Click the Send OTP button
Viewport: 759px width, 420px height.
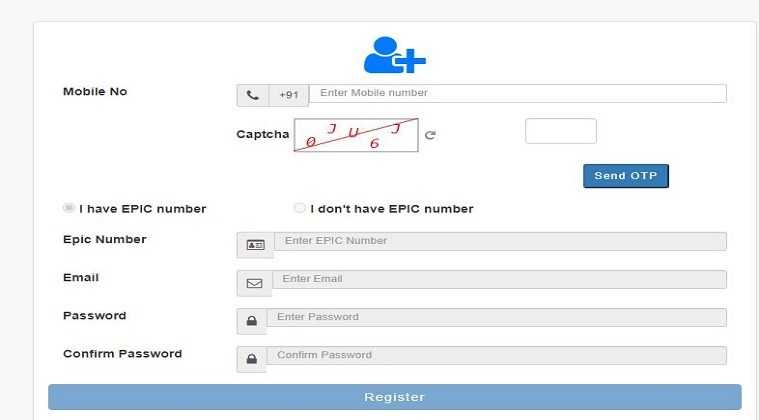625,176
